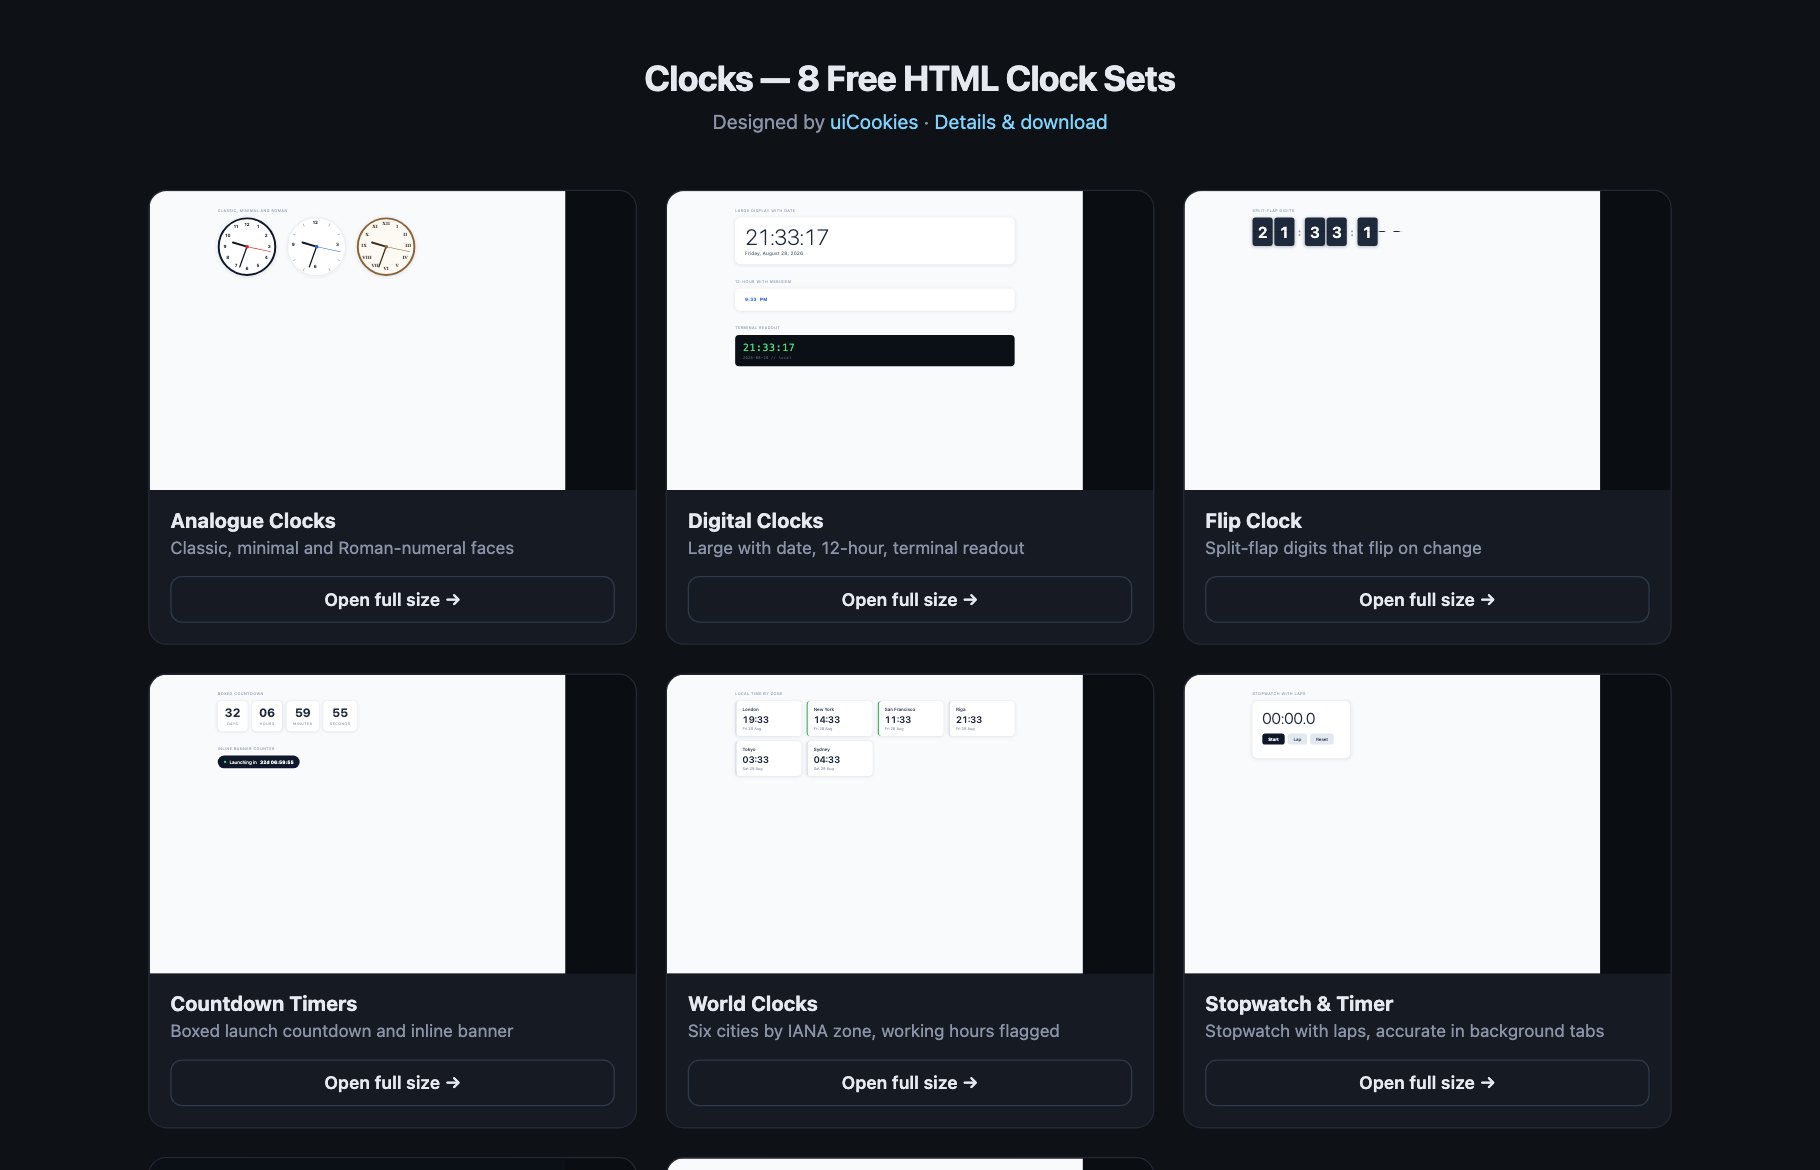Click the large 21:33:17 digital display with date
The image size is (1820, 1170).
[874, 241]
